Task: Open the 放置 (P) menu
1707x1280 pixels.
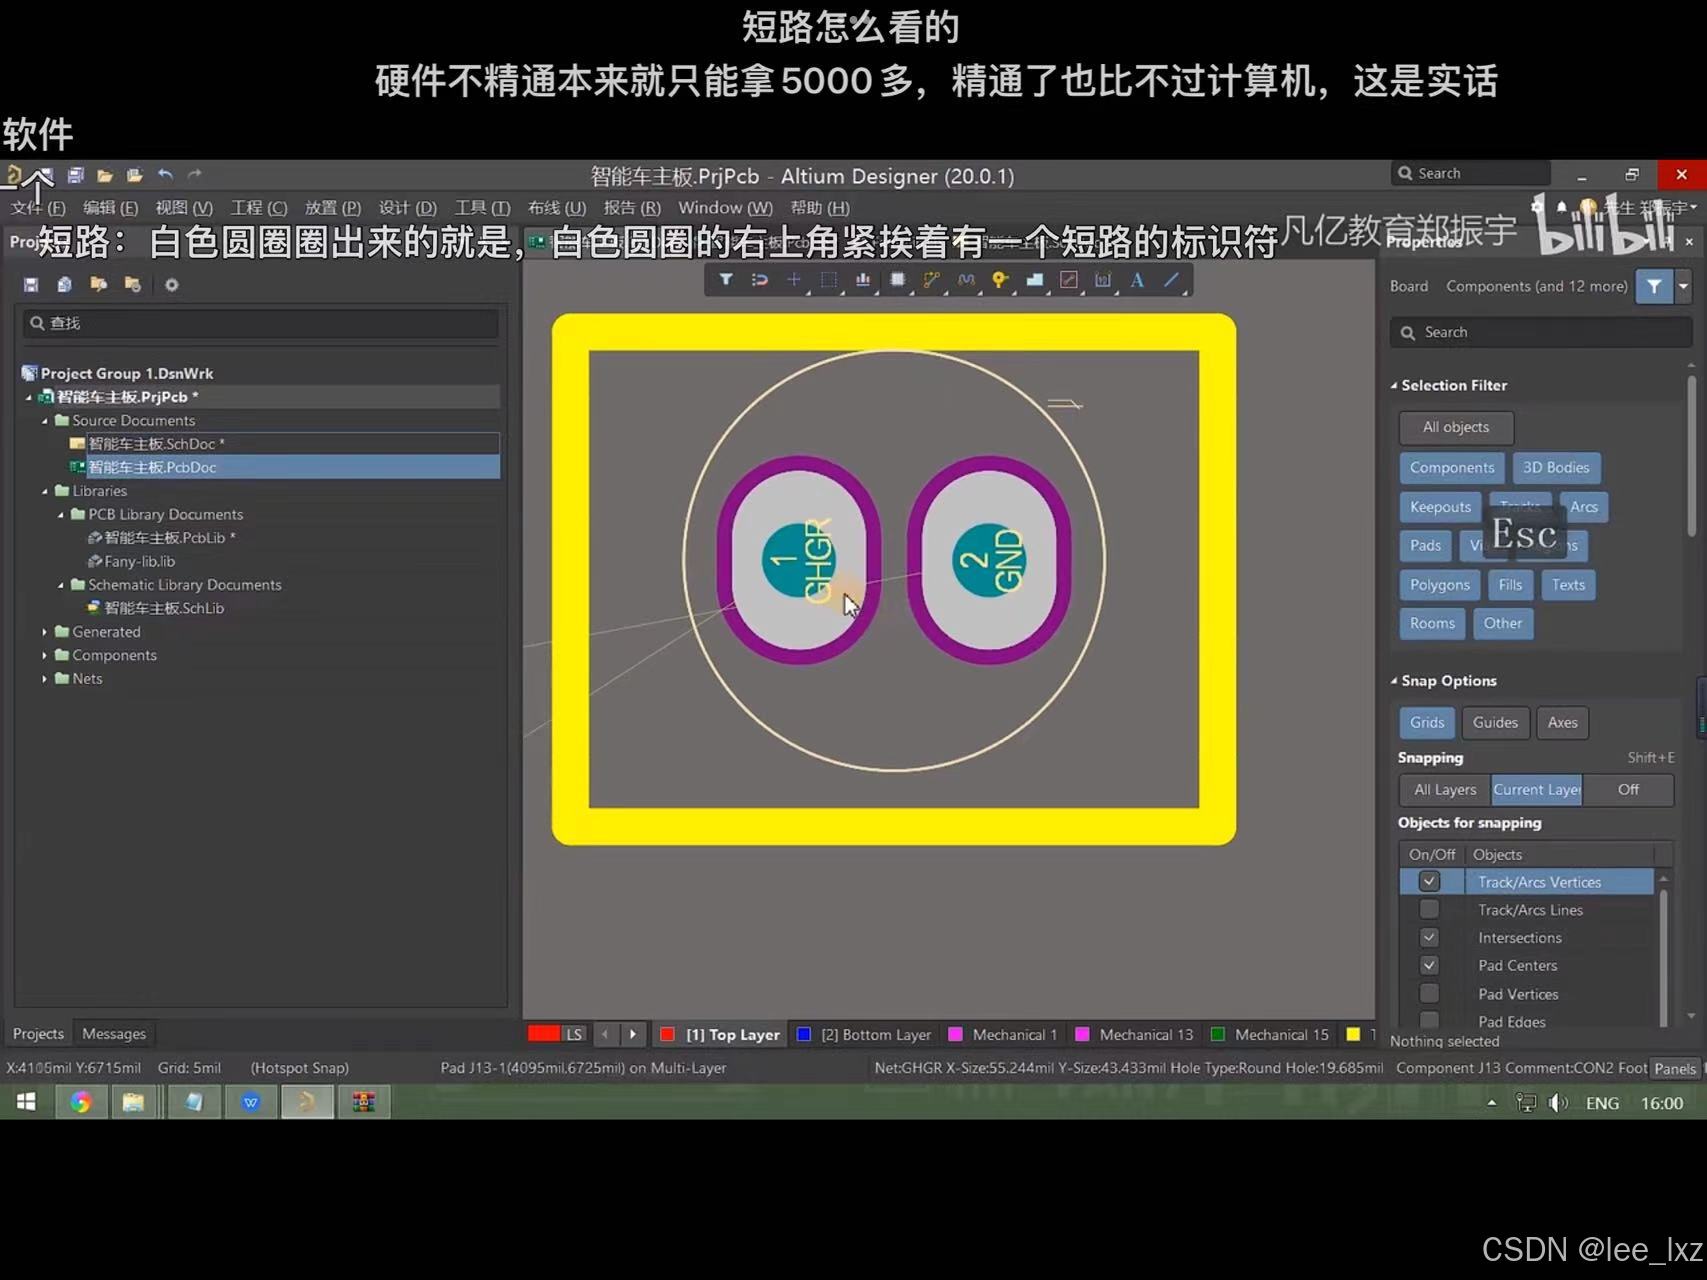Action: point(332,208)
